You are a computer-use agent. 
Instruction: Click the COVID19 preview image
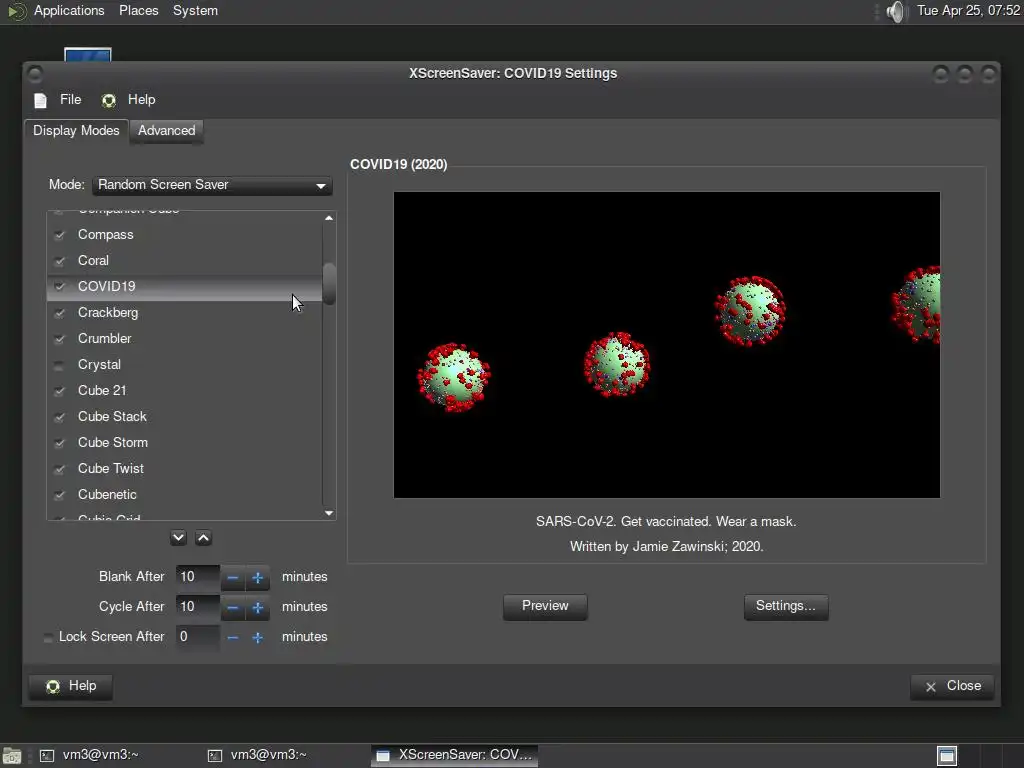pos(667,345)
